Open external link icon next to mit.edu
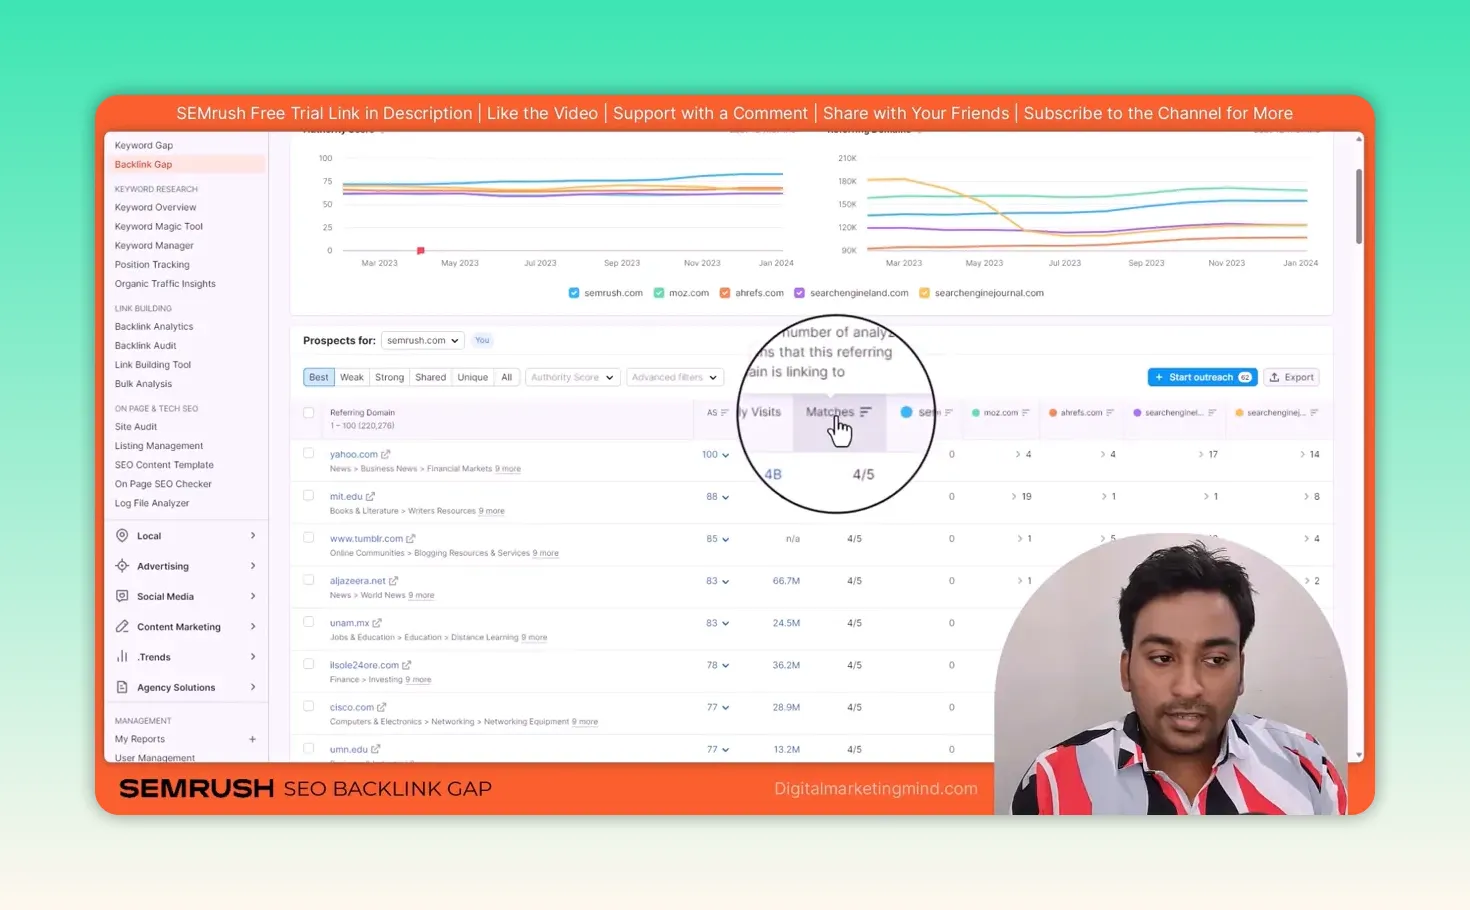1470x910 pixels. click(370, 496)
